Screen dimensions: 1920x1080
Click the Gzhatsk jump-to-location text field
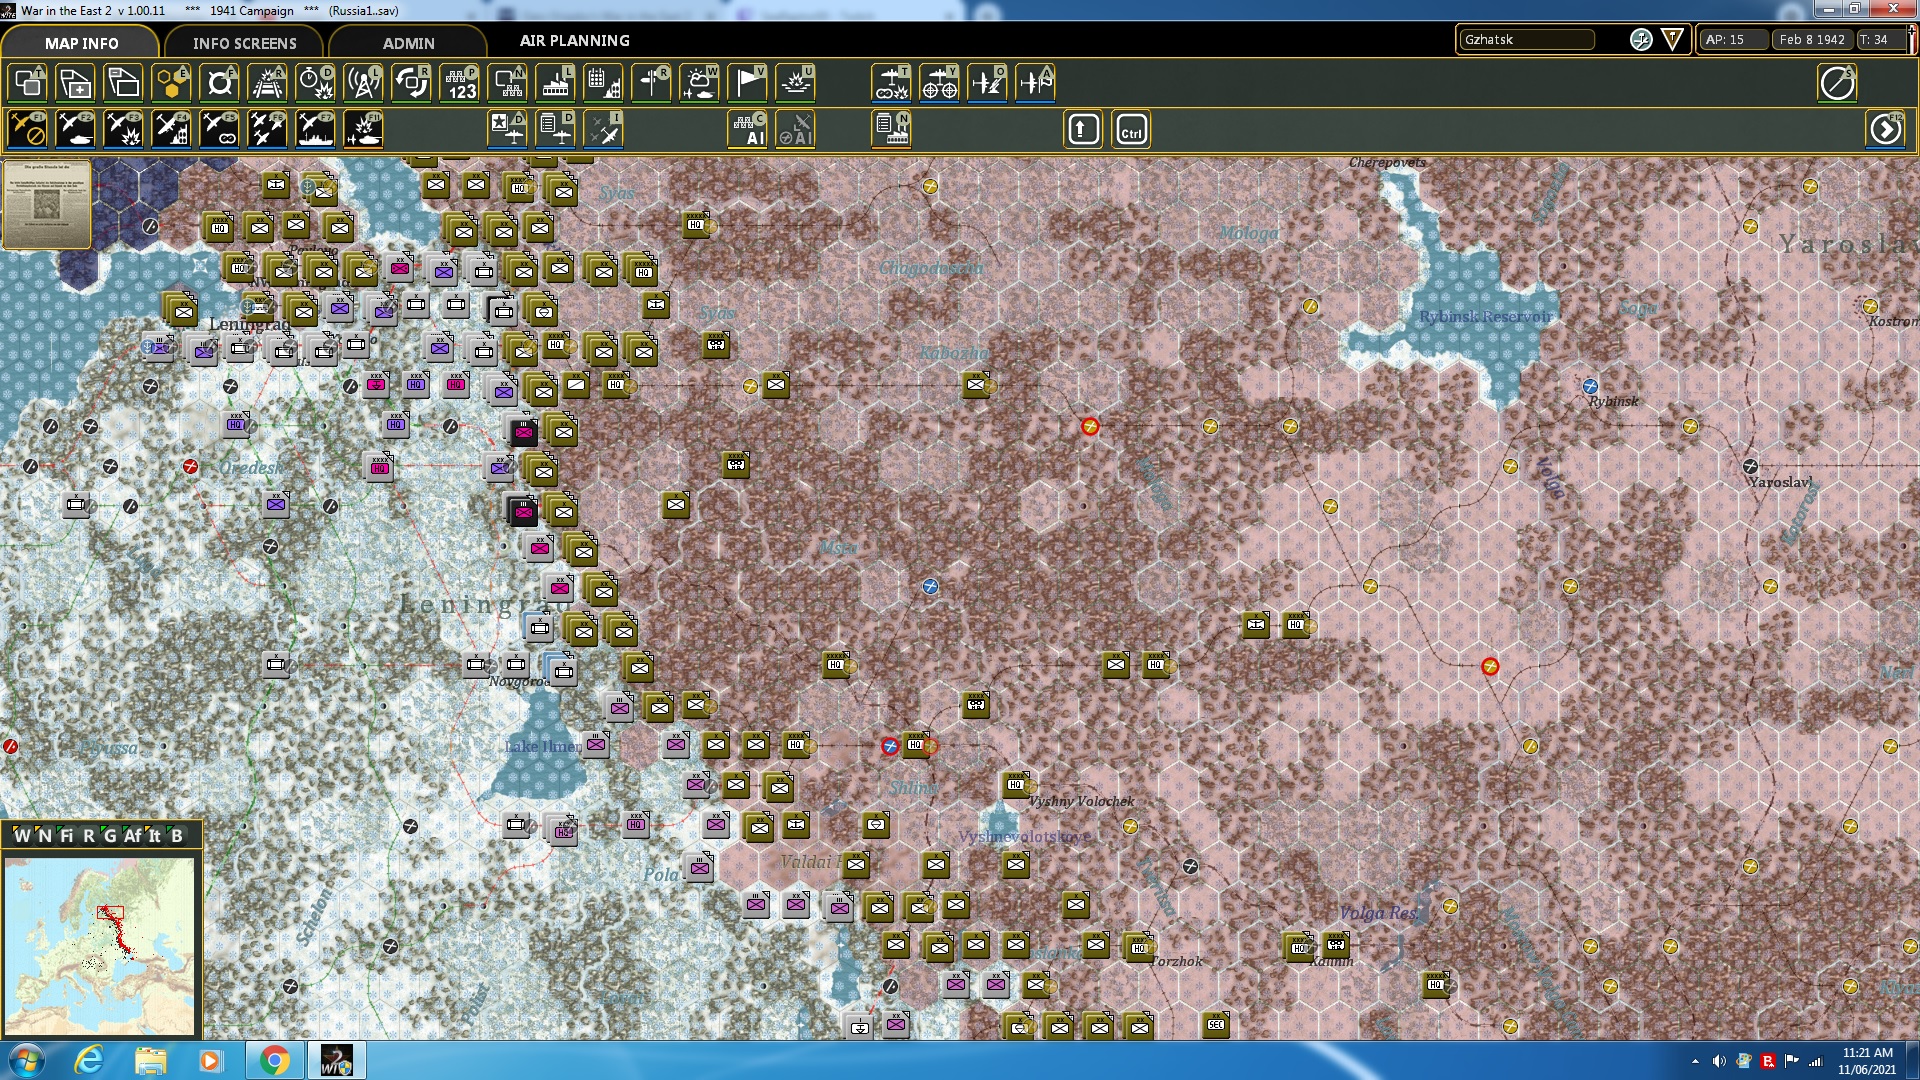(x=1527, y=40)
